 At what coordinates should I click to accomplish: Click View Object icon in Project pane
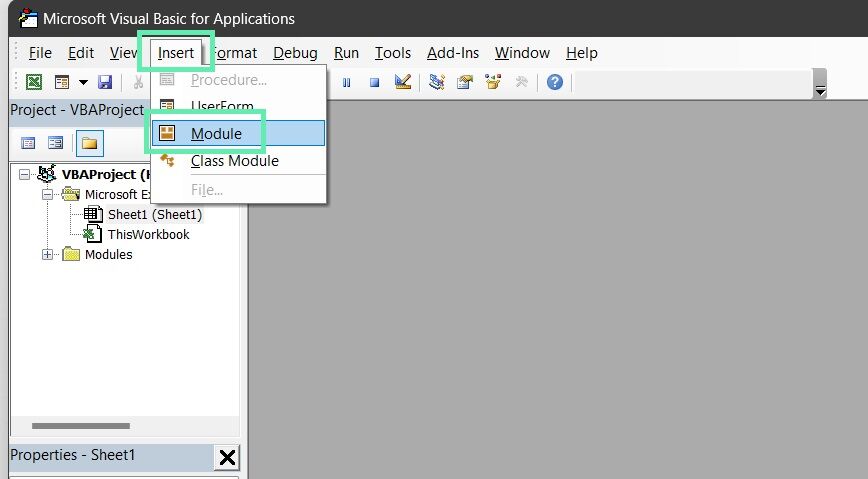click(55, 143)
